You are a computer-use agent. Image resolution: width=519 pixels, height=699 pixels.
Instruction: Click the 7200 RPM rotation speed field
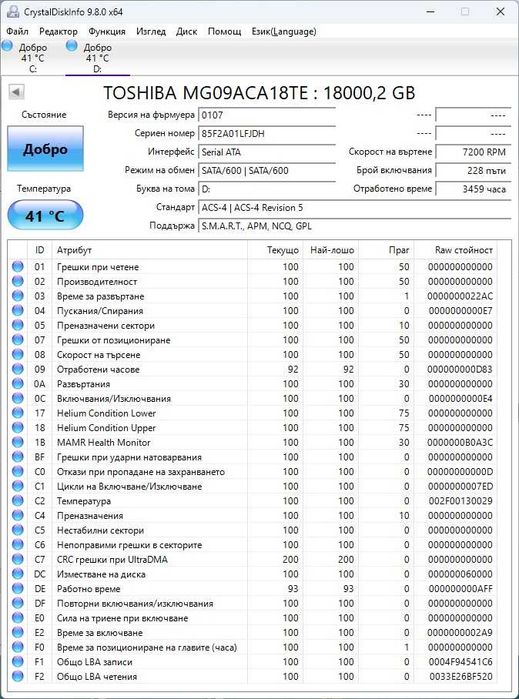473,152
